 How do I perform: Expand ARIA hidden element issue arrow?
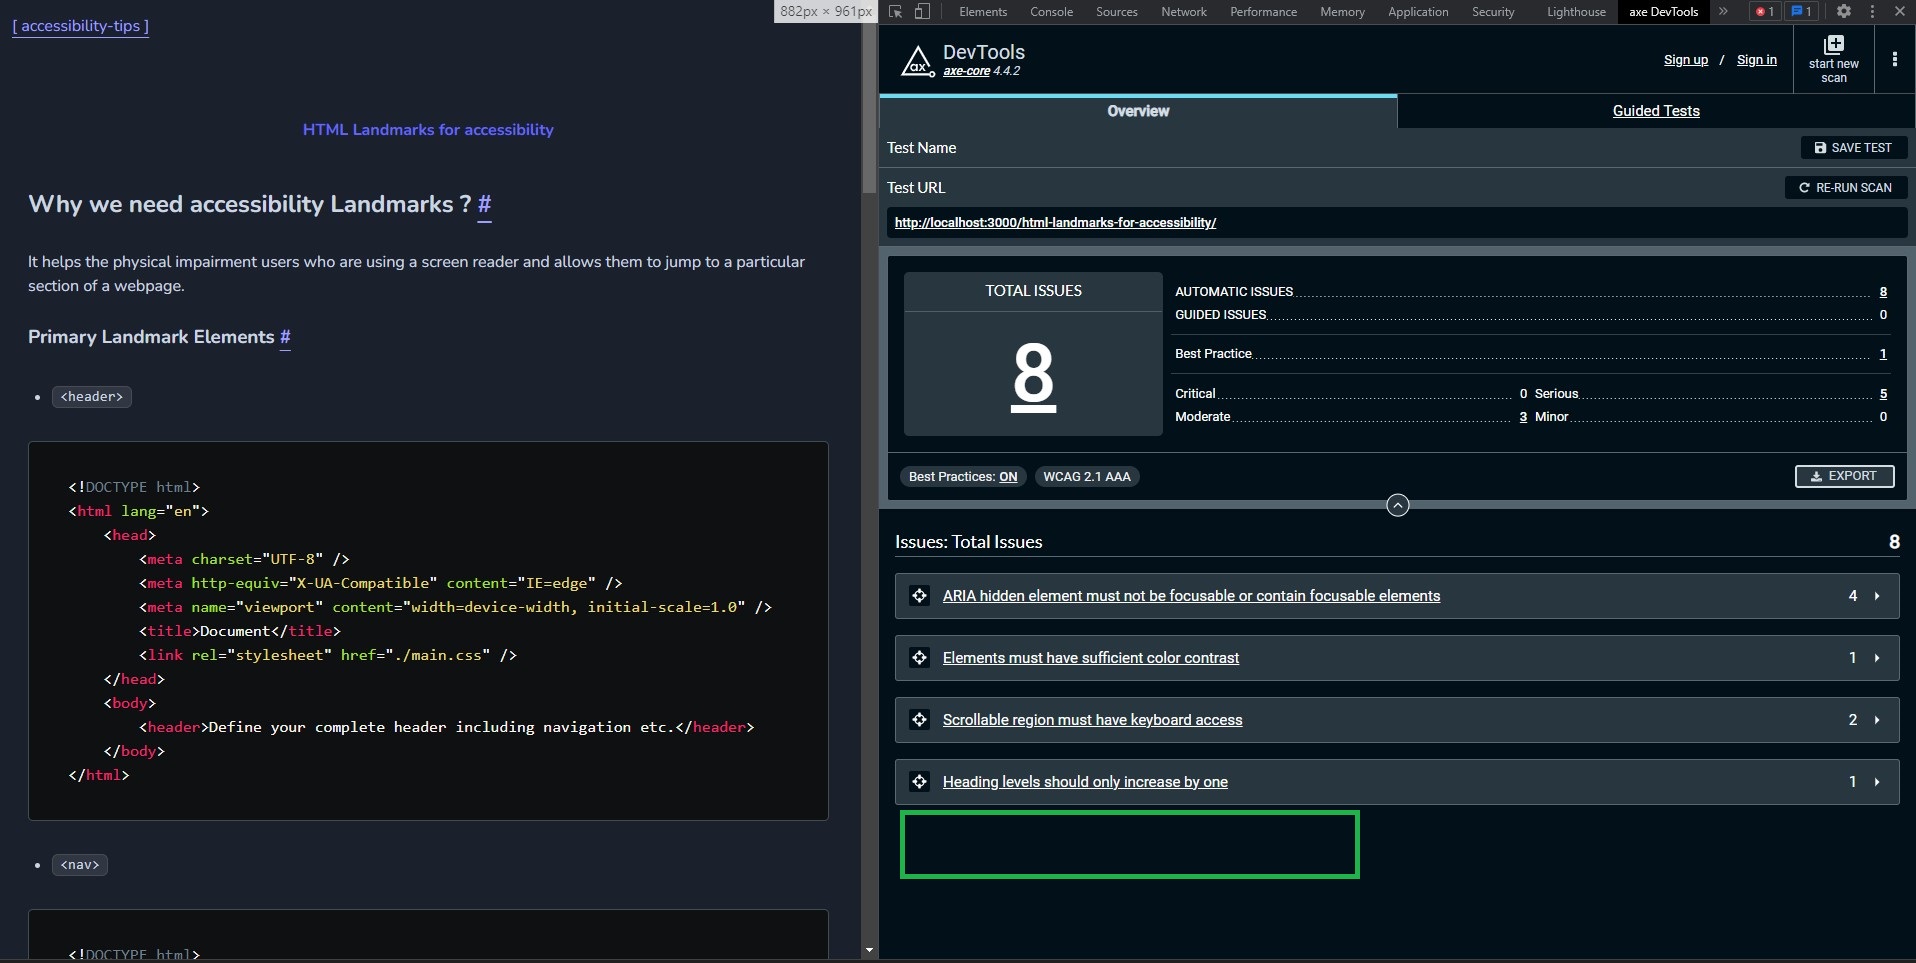point(1877,596)
